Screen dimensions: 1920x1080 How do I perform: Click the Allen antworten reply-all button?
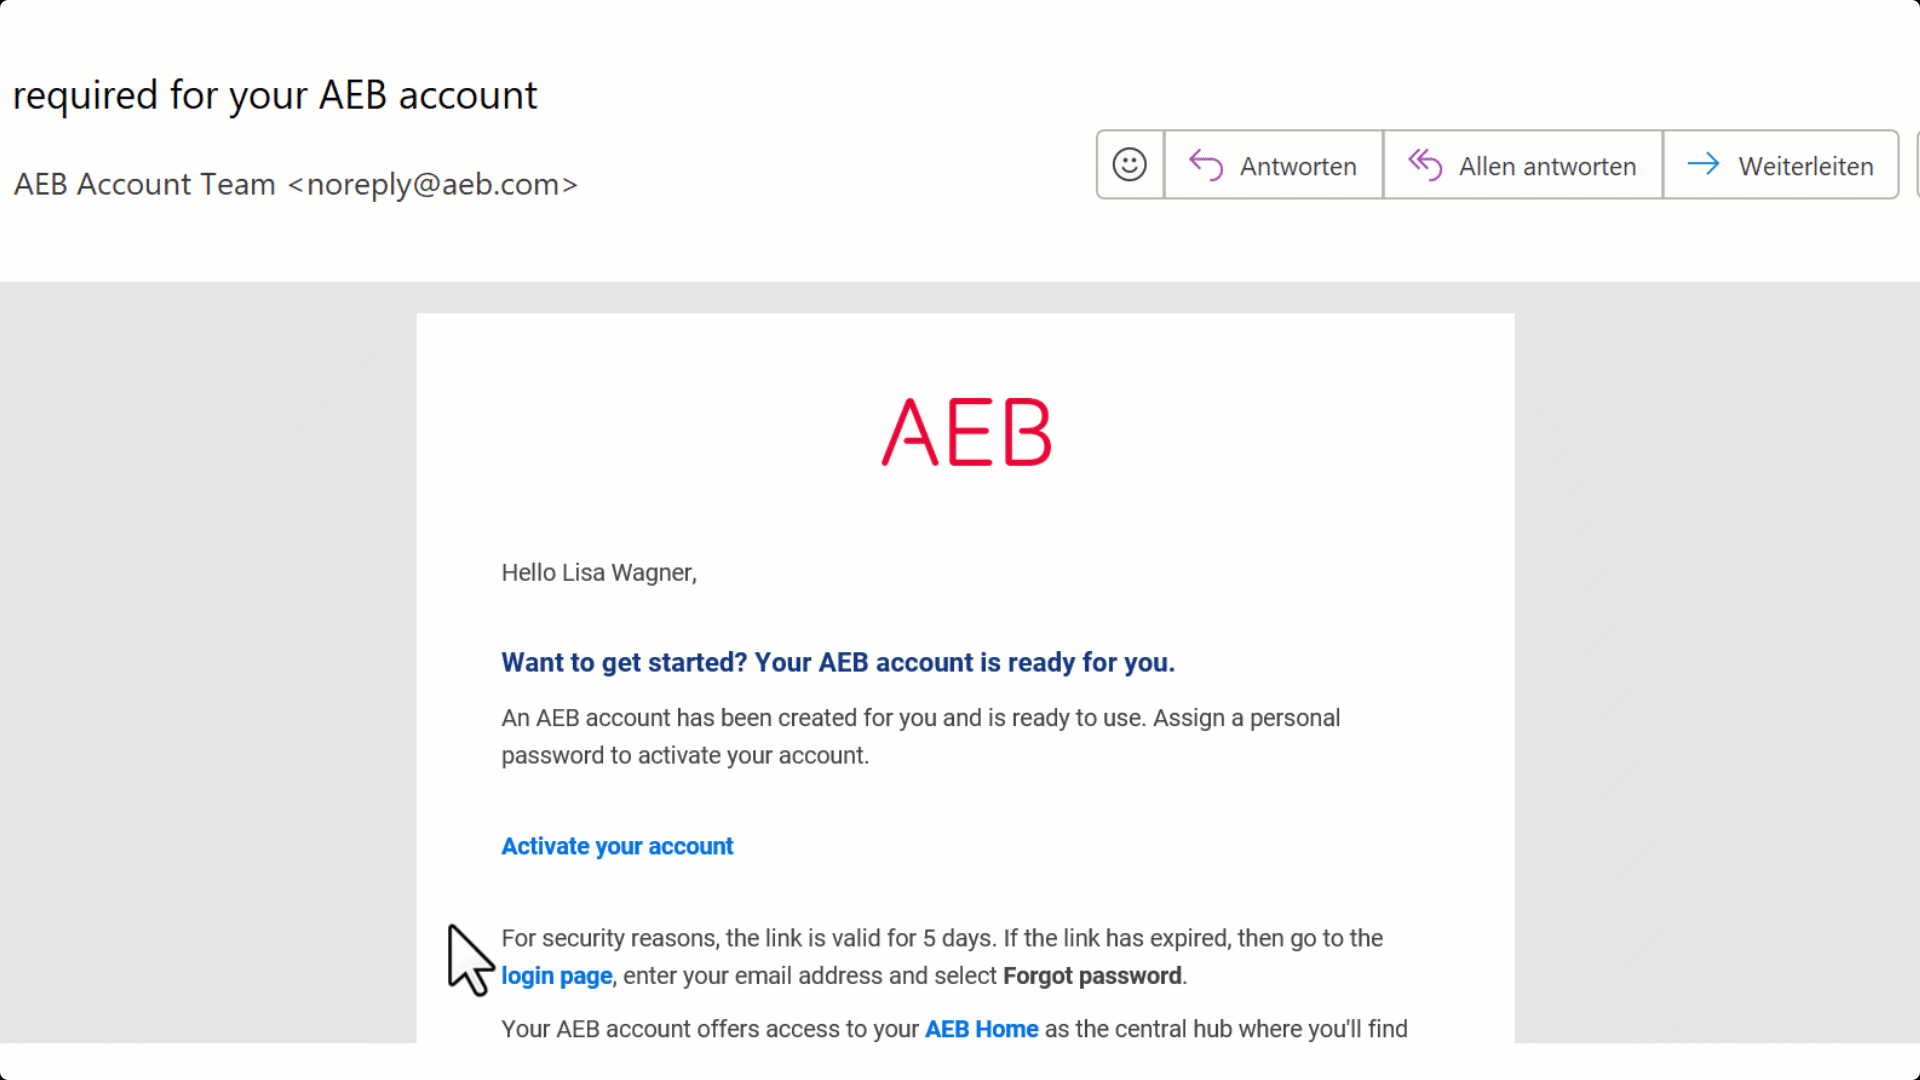pyautogui.click(x=1522, y=165)
